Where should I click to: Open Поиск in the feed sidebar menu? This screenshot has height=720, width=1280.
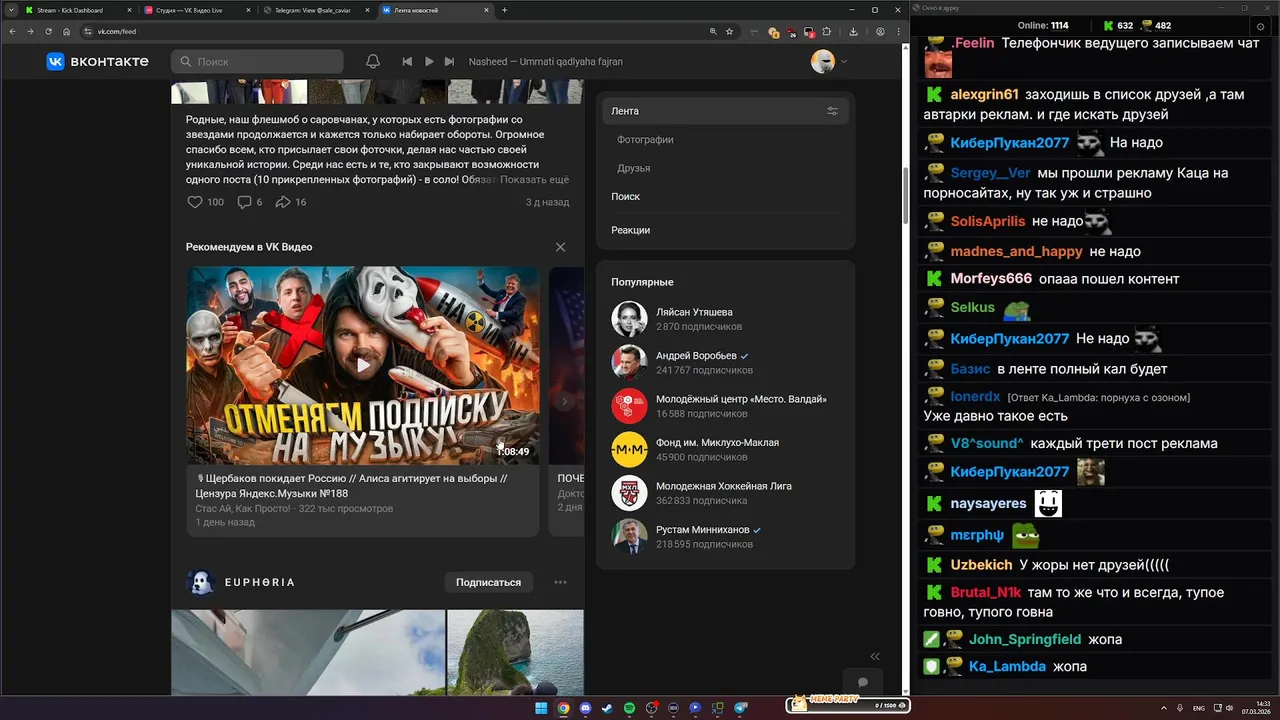click(626, 197)
